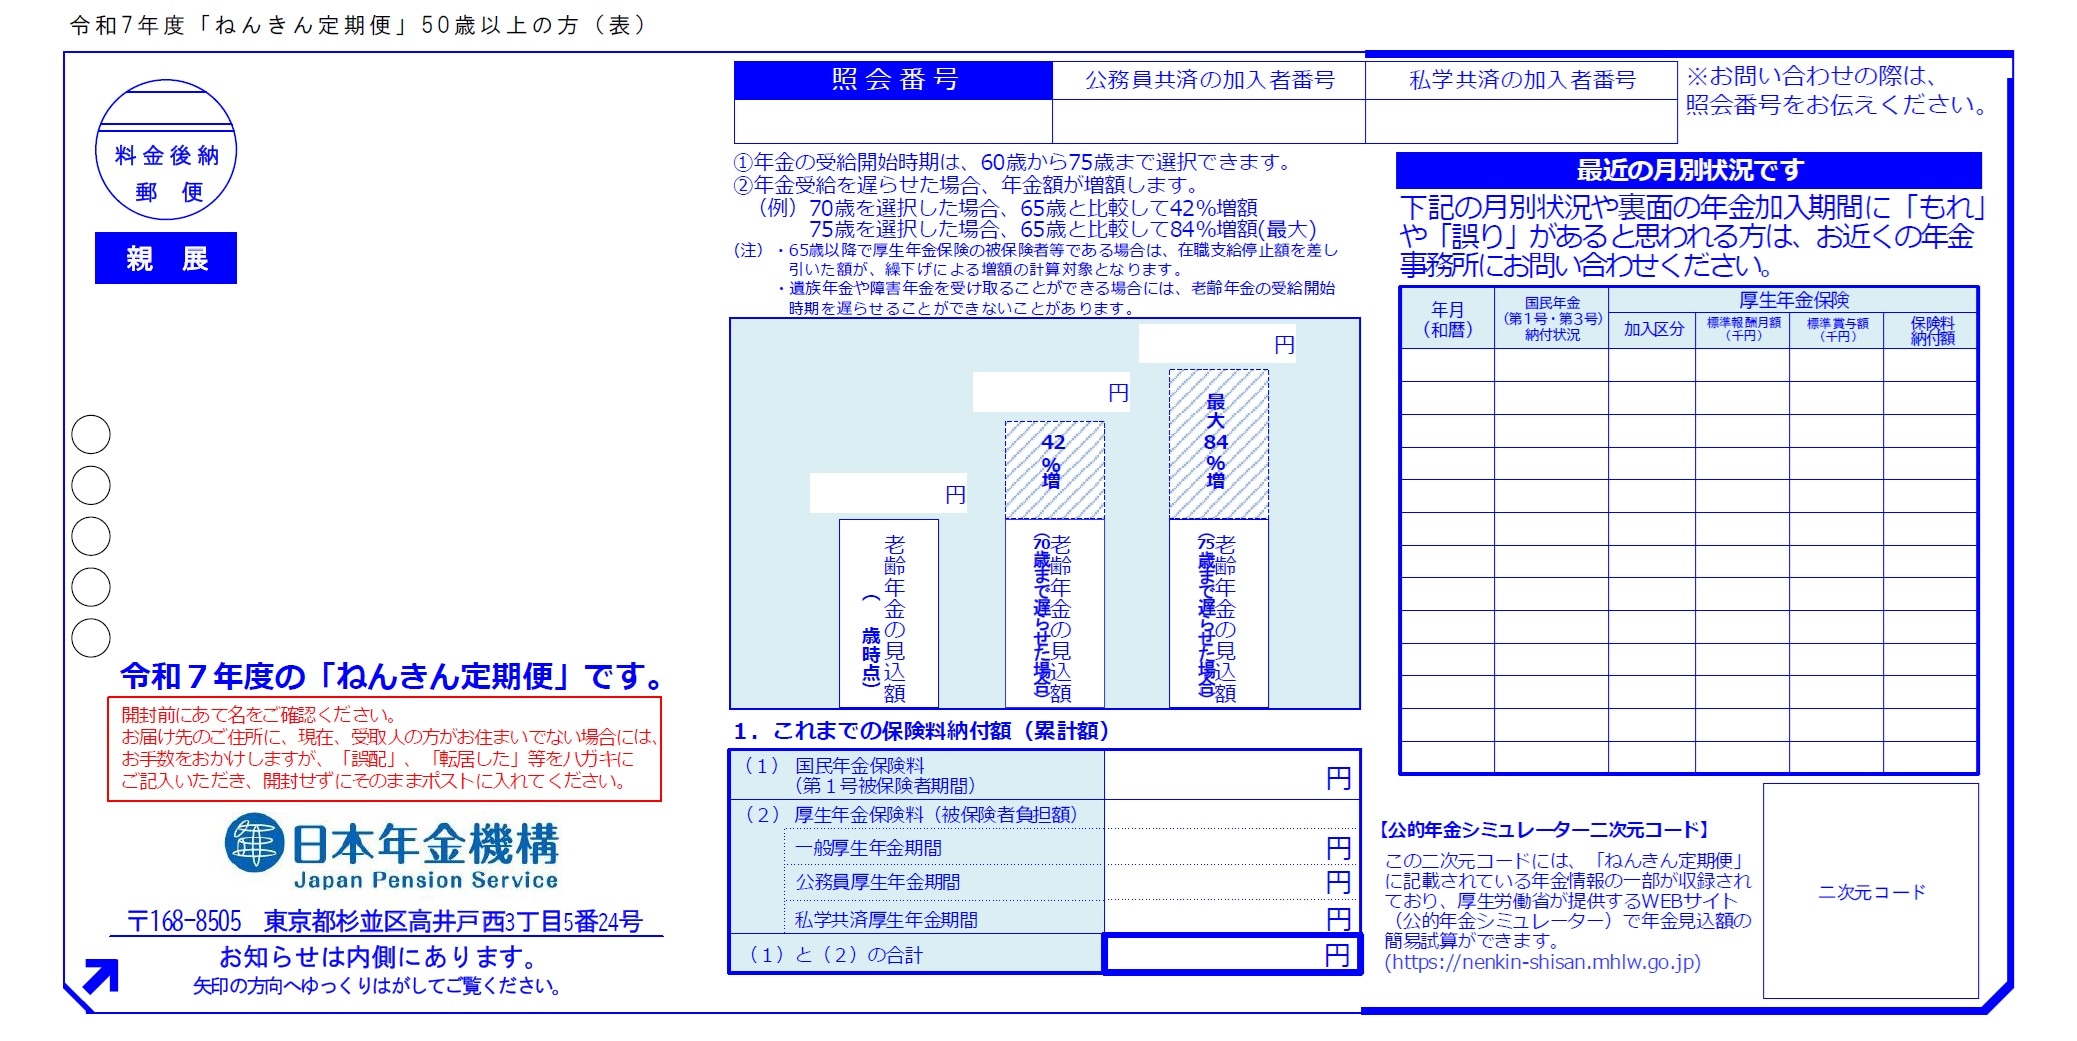Click the blue diagonal arrow icon
This screenshot has width=2077, height=1041.
point(101,975)
